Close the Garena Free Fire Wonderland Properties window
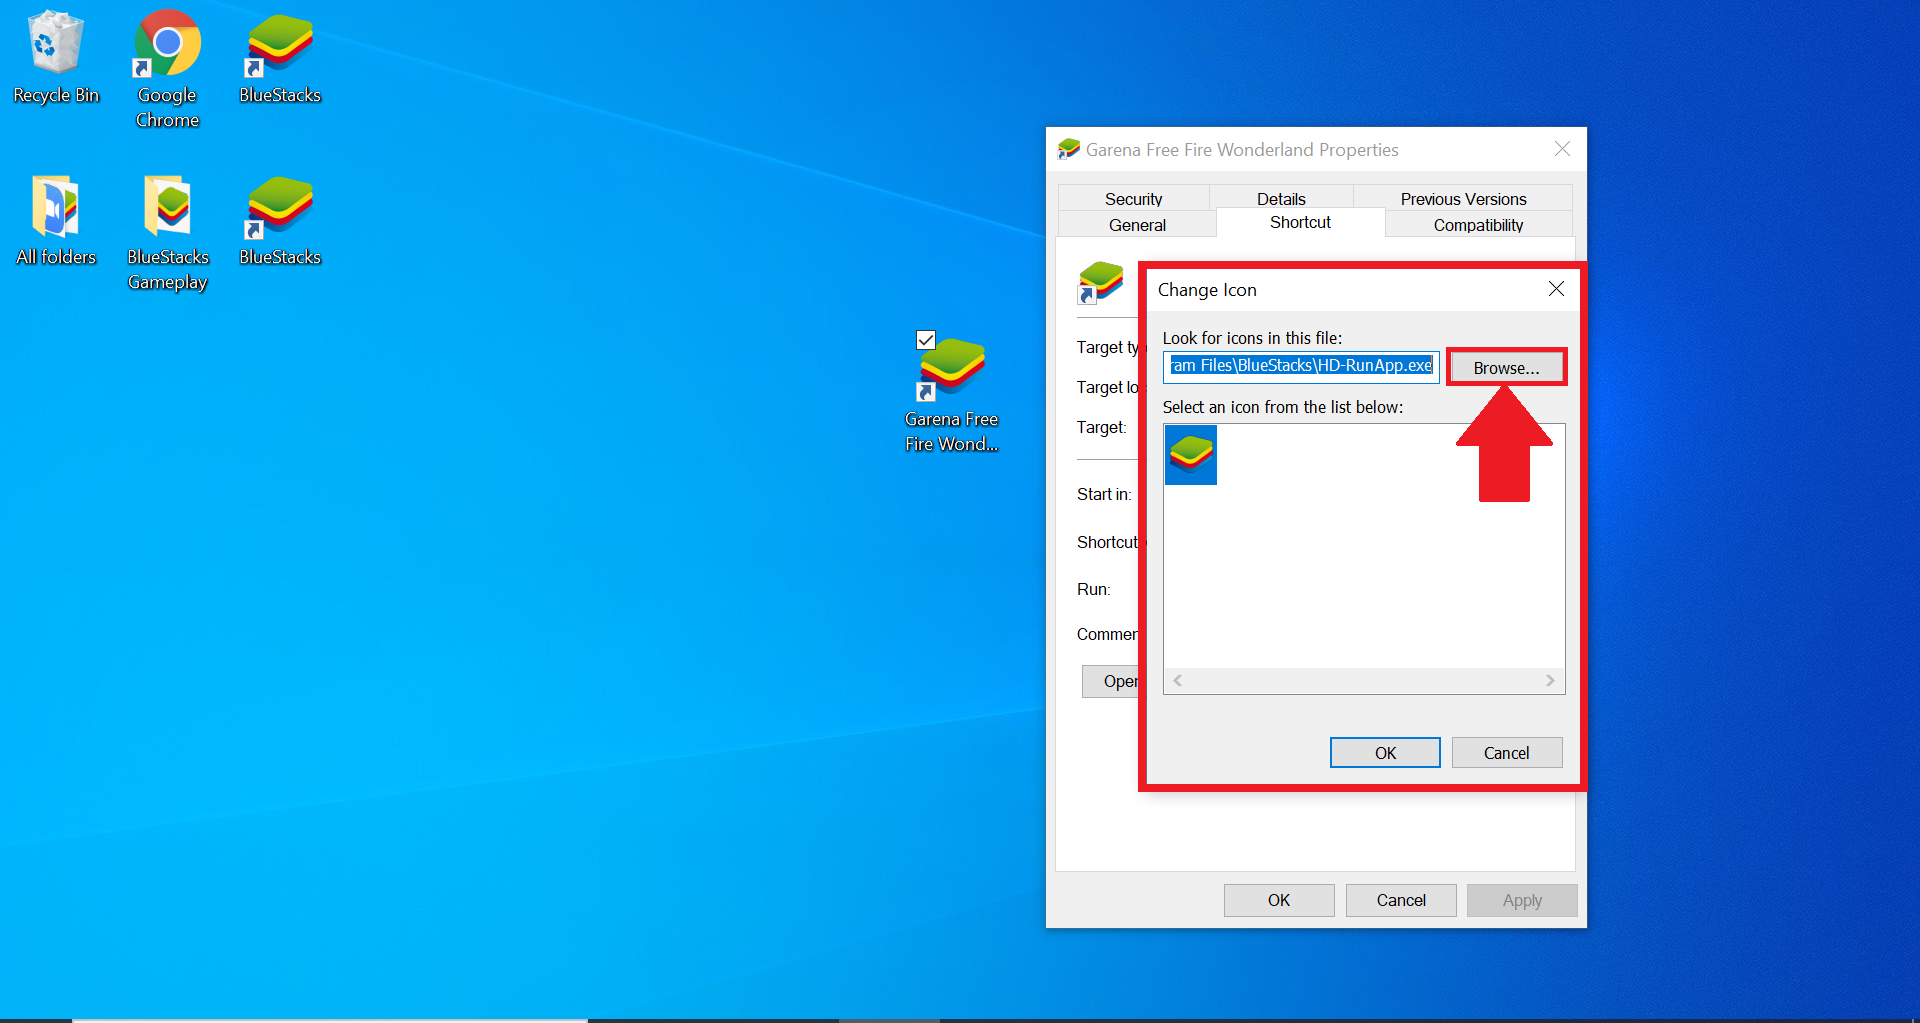Screen dimensions: 1920x1023 1562,149
